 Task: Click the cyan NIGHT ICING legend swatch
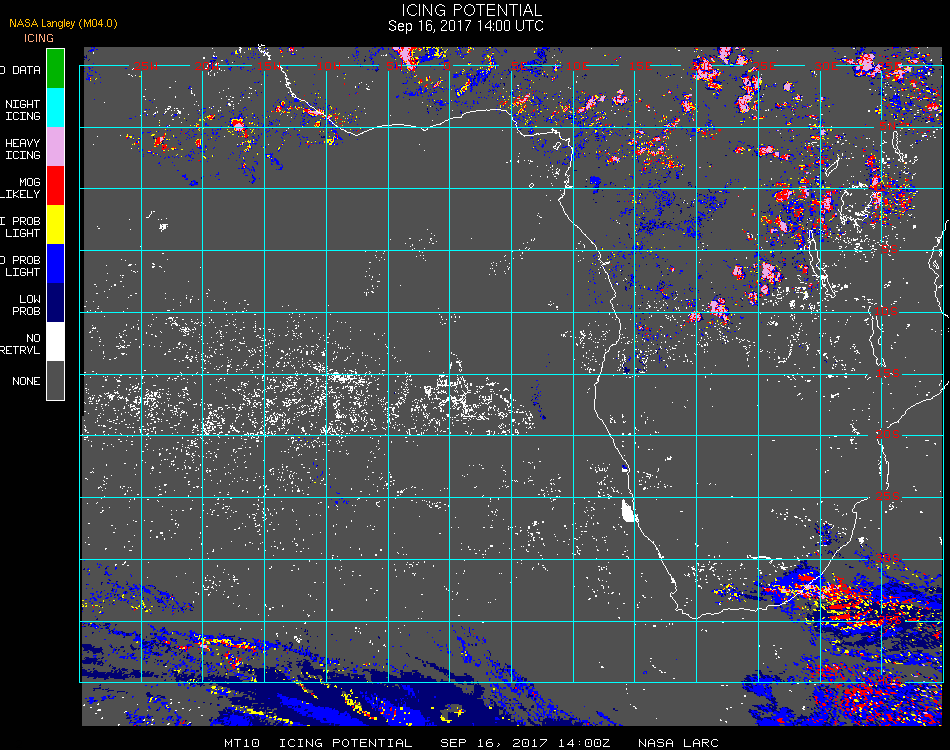[55, 107]
